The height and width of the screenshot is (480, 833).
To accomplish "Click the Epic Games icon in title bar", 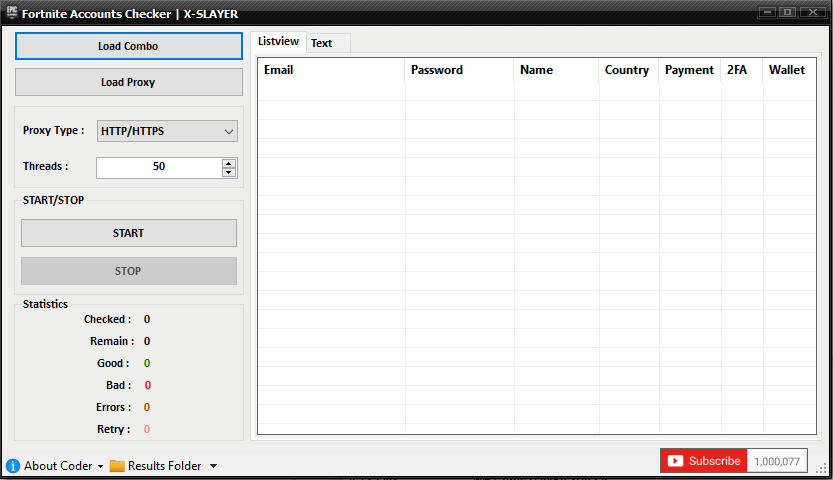I will [x=11, y=12].
